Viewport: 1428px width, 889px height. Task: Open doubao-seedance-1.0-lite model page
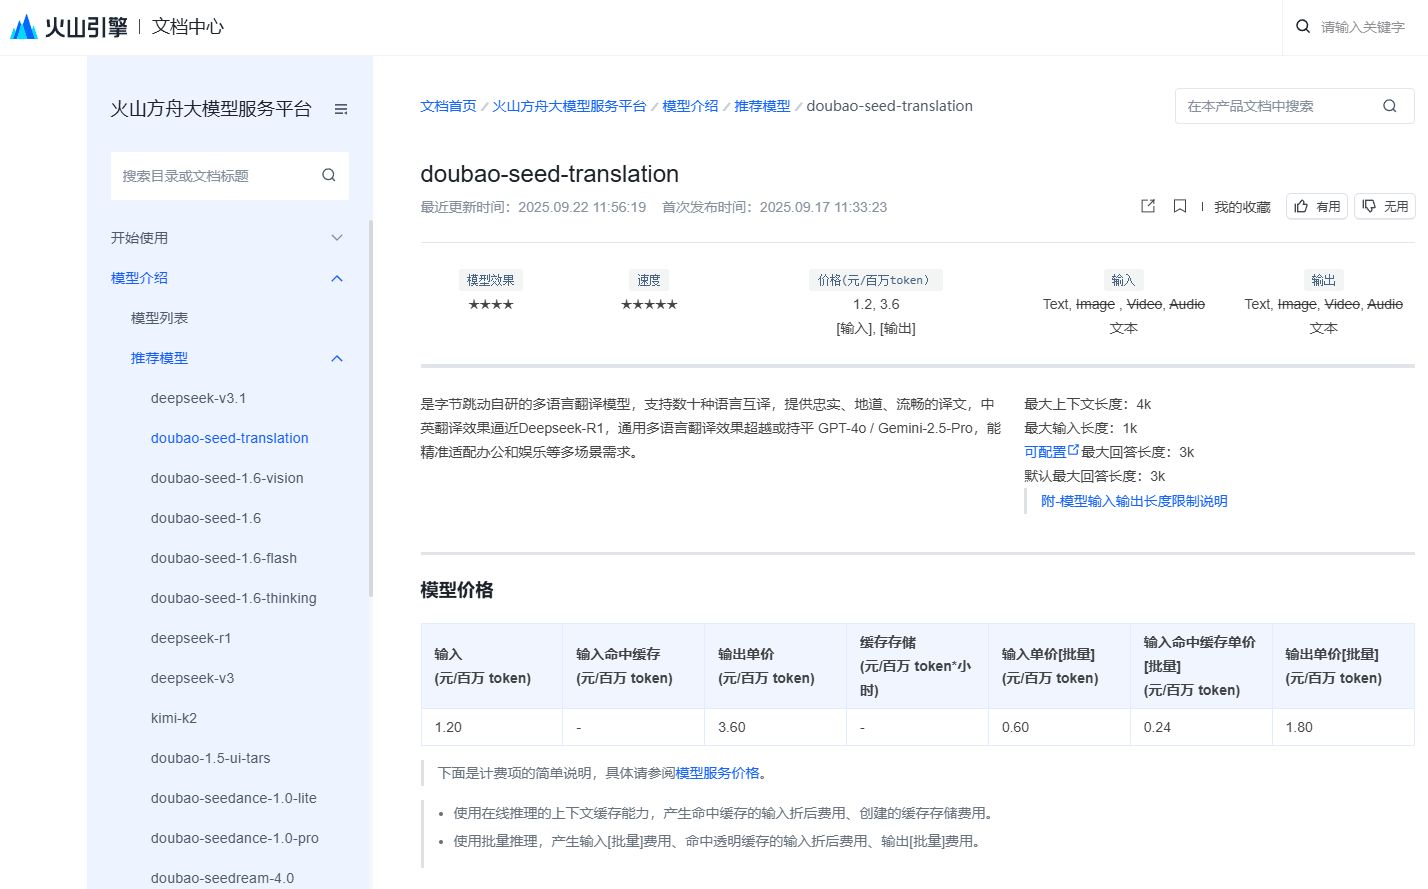pyautogui.click(x=234, y=798)
